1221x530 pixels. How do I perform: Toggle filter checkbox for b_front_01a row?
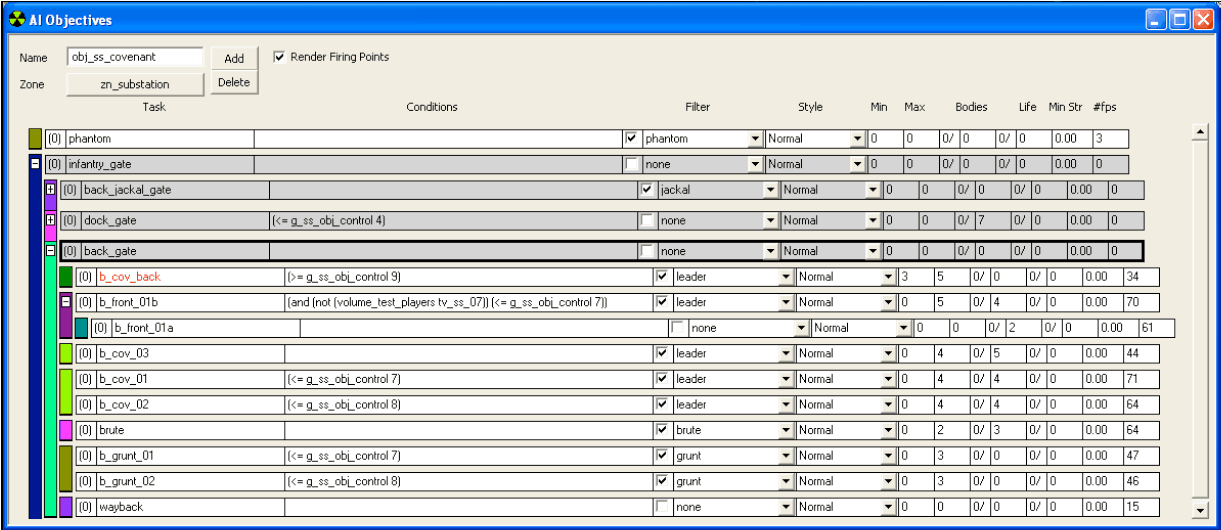point(677,327)
